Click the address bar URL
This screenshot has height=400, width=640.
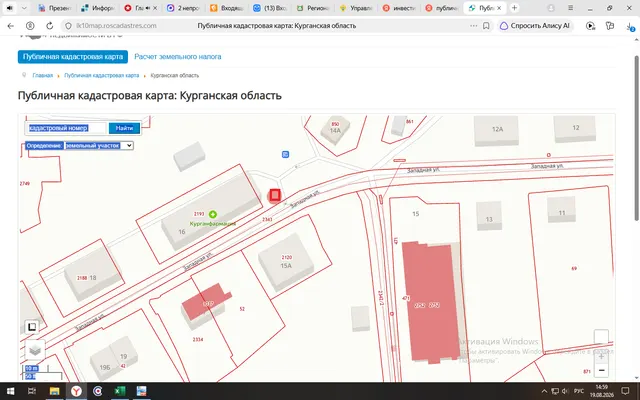(116, 26)
